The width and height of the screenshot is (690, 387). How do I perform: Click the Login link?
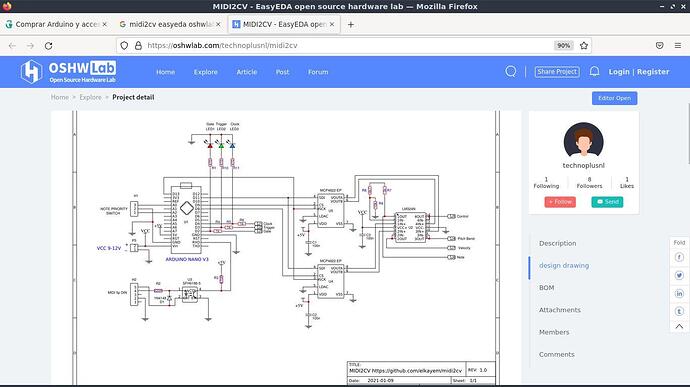tap(619, 71)
